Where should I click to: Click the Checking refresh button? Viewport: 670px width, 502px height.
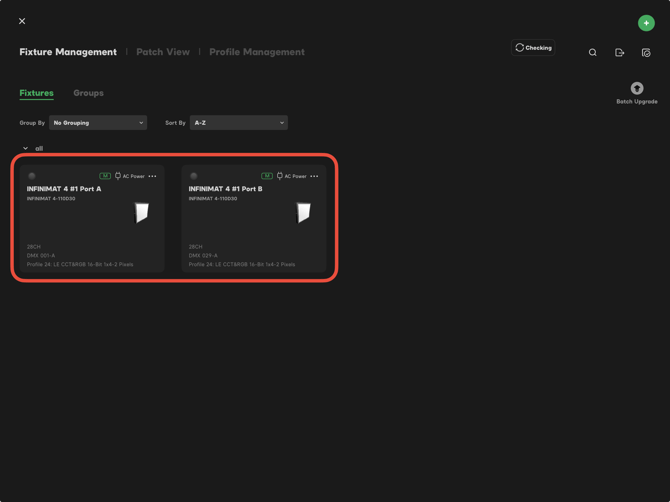(533, 47)
